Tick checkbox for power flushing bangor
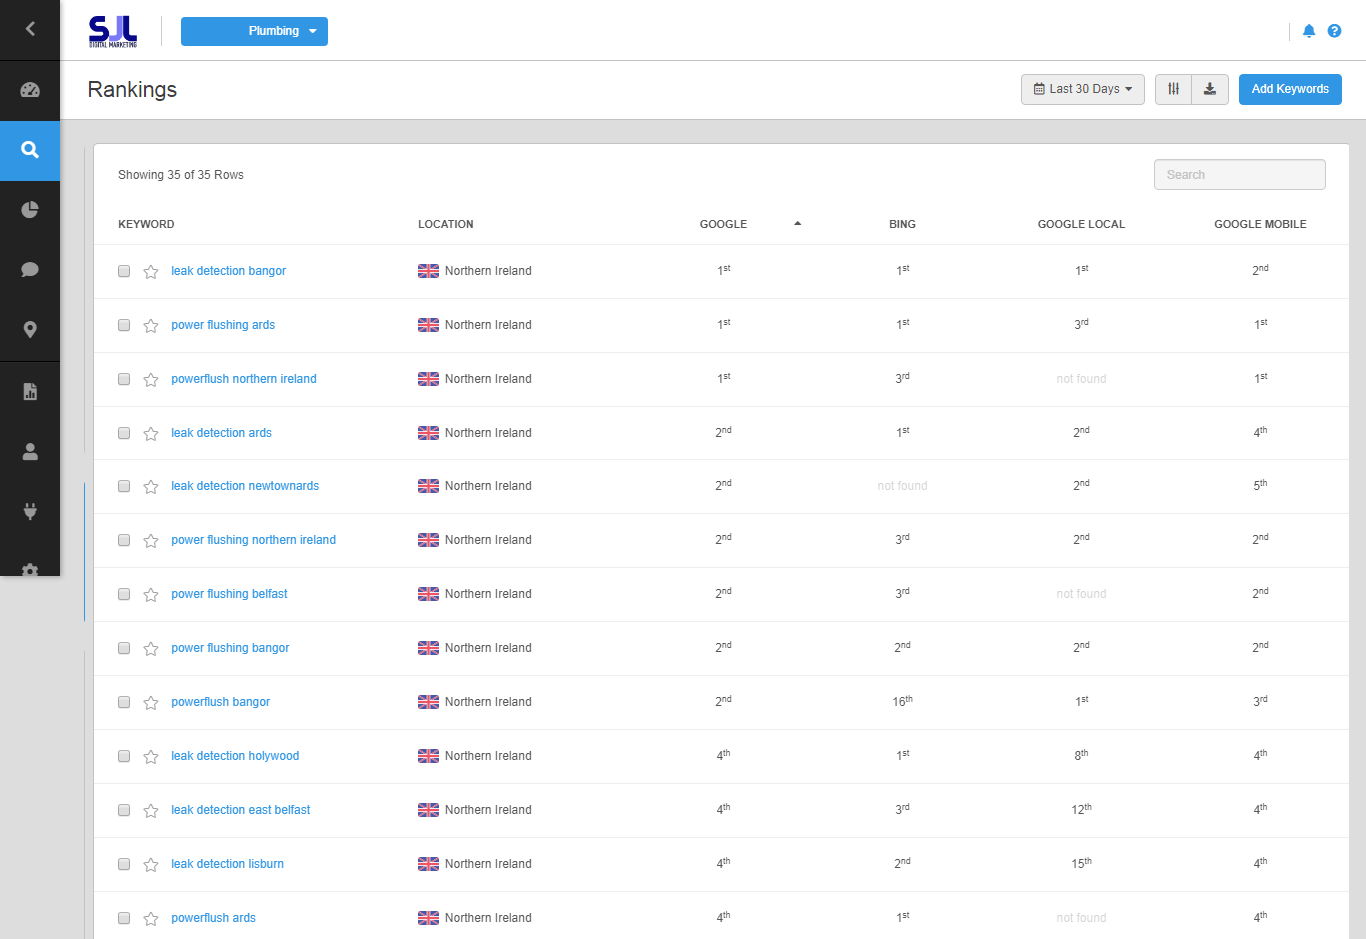 coord(124,648)
